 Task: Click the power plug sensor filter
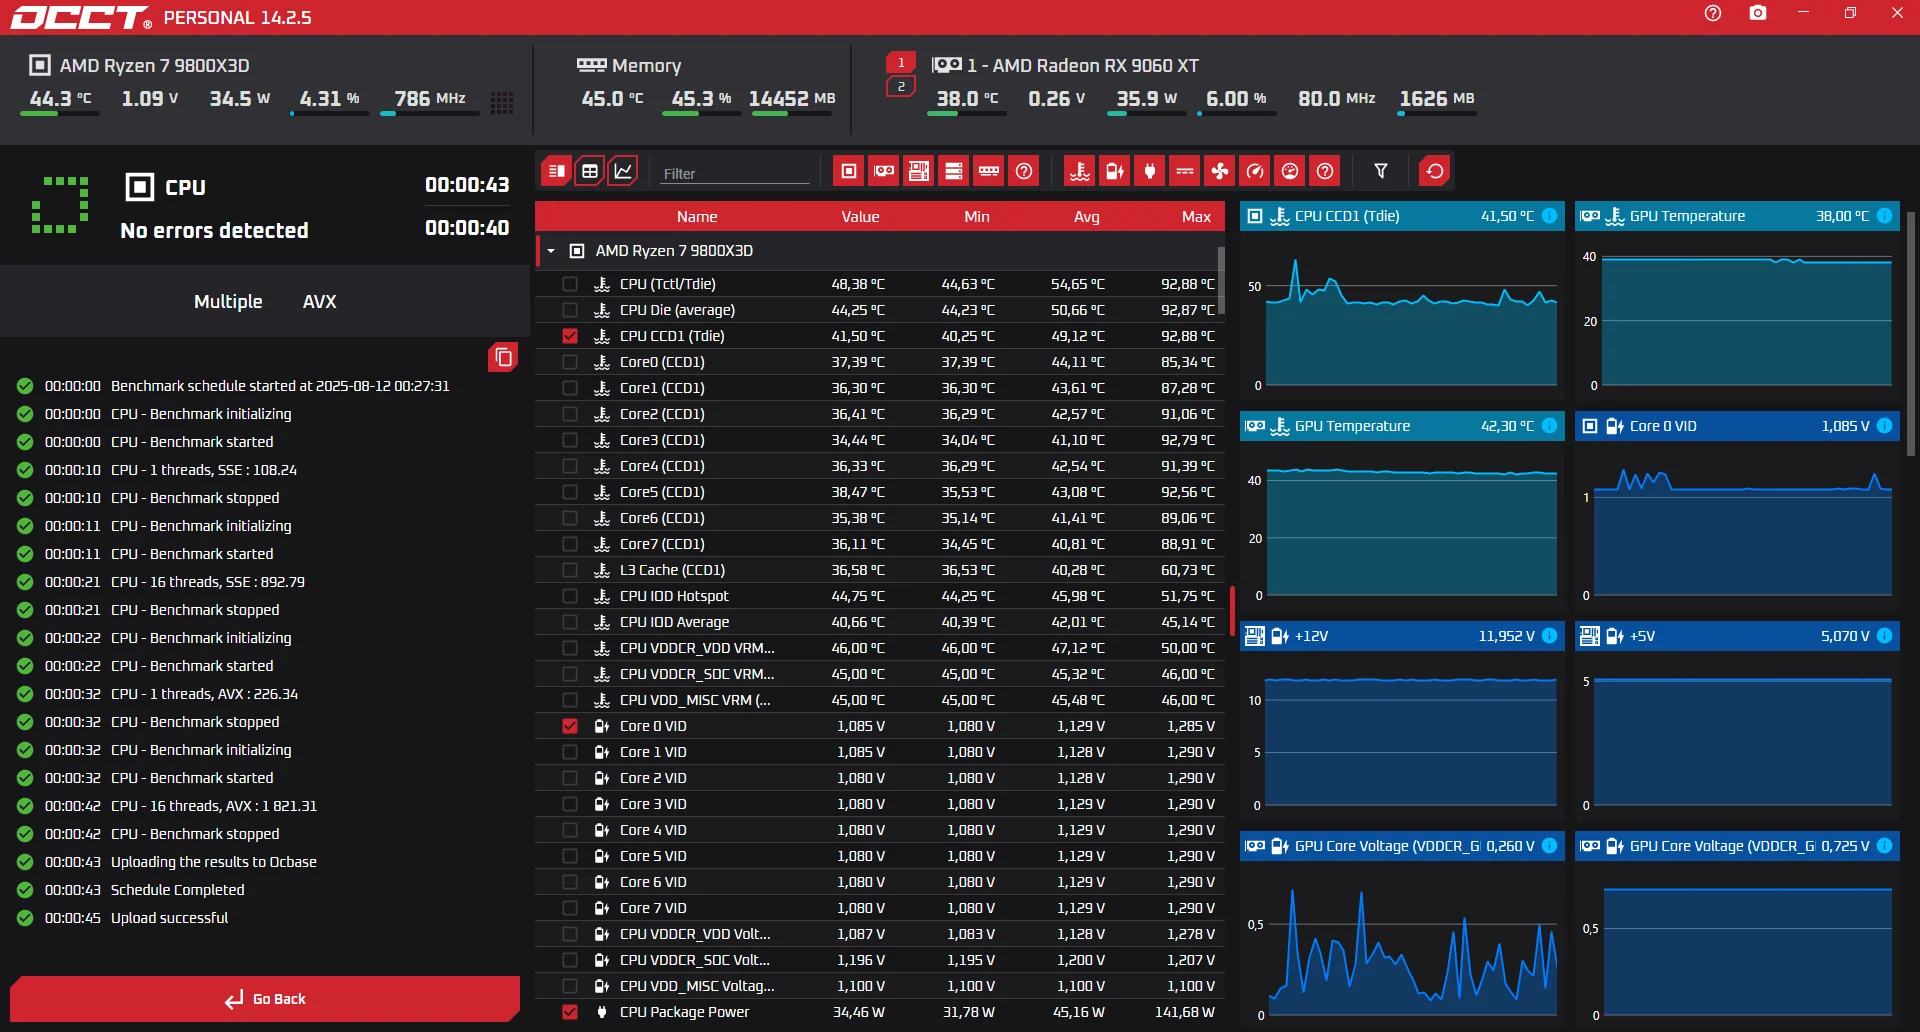pyautogui.click(x=1150, y=171)
